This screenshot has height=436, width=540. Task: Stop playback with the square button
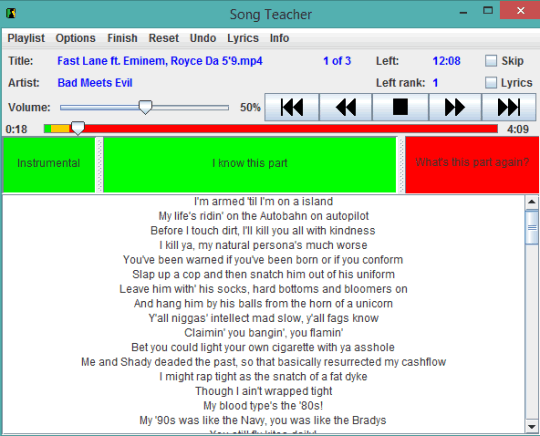400,107
